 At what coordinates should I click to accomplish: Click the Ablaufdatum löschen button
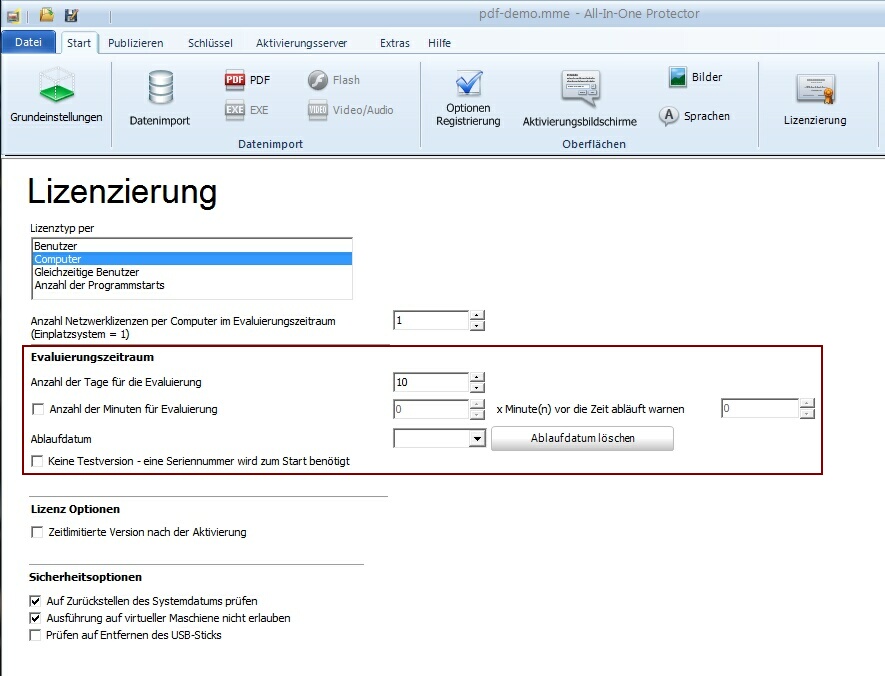(x=581, y=438)
